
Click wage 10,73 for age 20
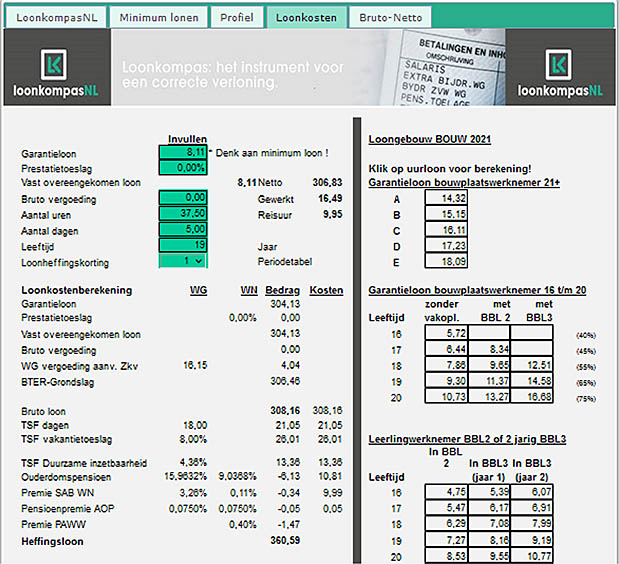[446, 396]
